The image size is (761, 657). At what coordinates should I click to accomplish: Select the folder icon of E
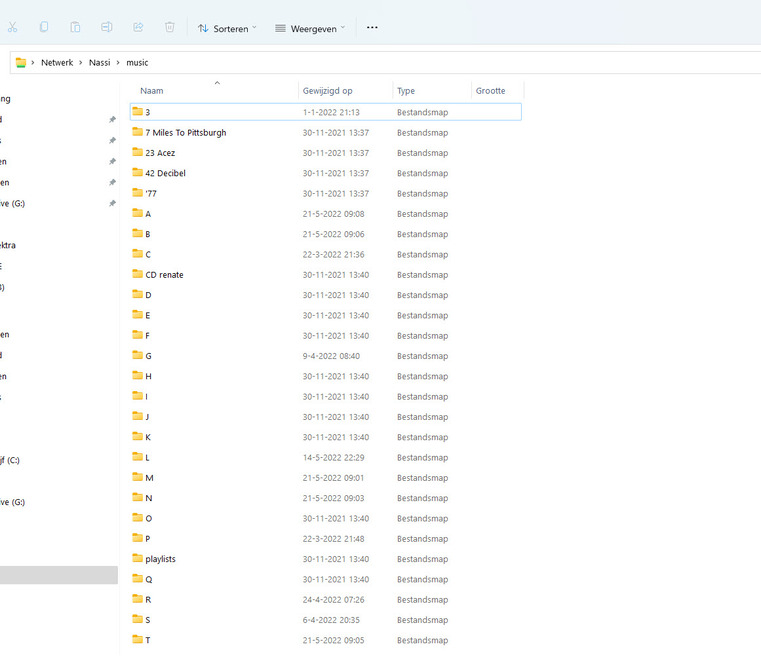pos(137,315)
